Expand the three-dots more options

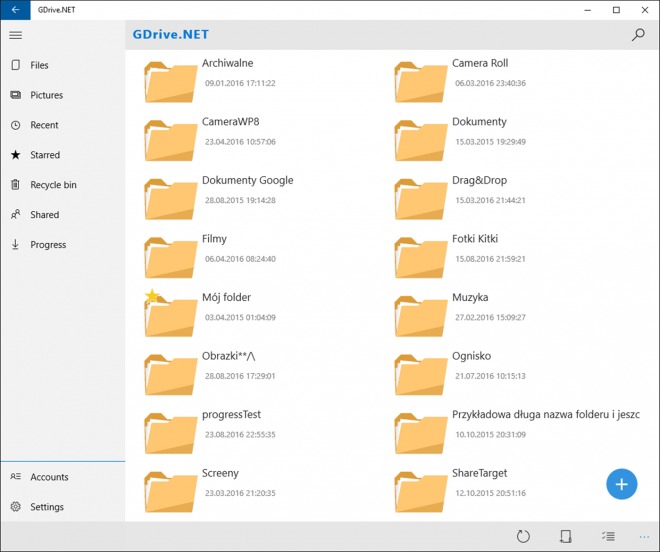pos(644,537)
